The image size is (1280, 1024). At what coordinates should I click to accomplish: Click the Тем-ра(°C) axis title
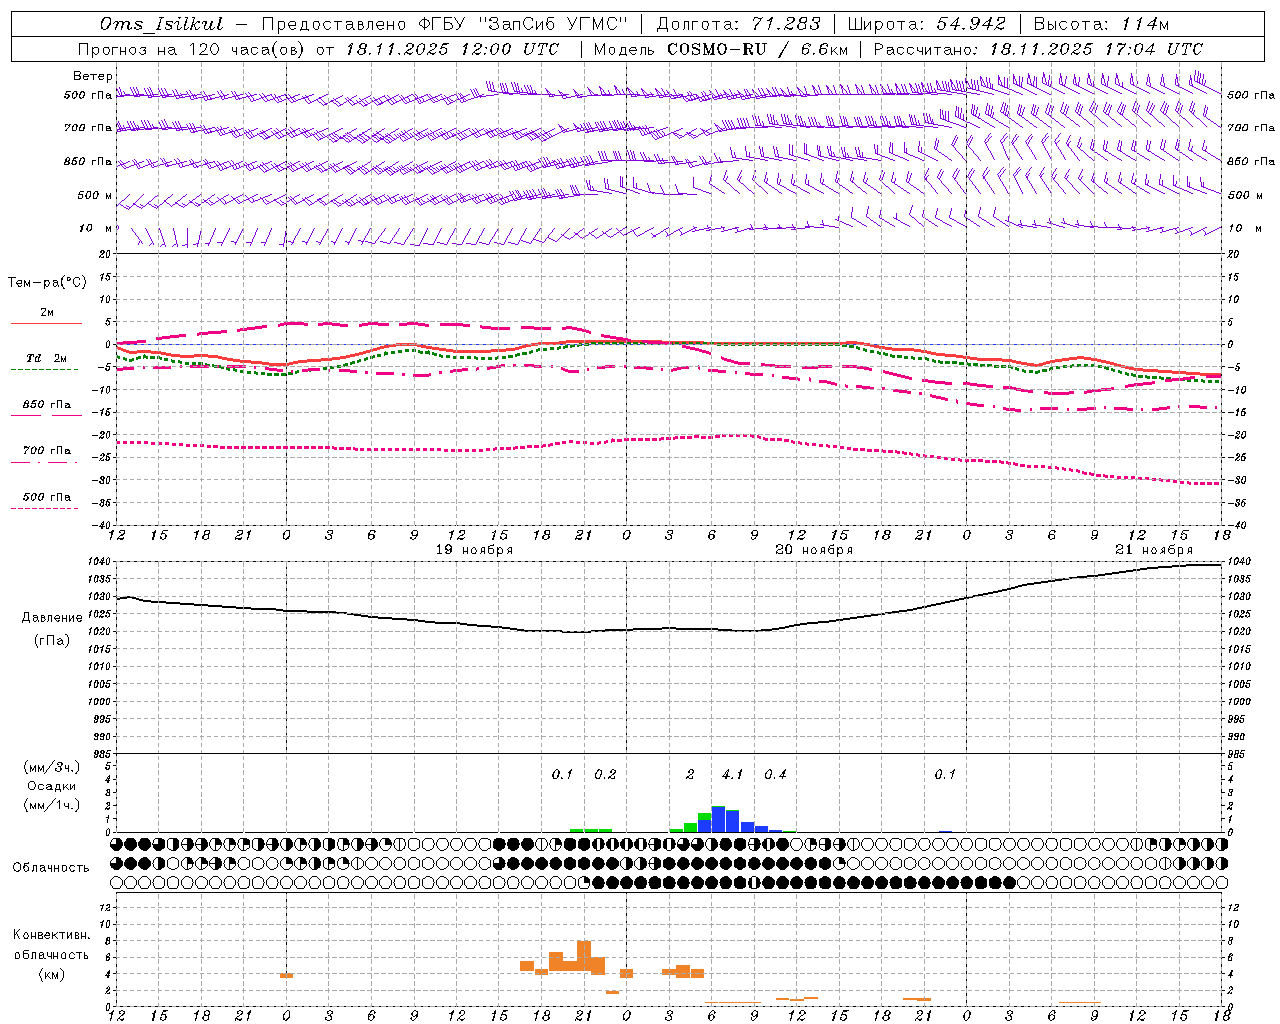pos(47,283)
